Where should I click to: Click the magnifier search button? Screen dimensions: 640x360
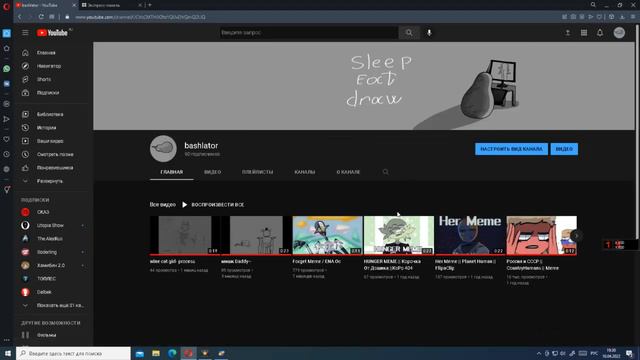pyautogui.click(x=409, y=33)
